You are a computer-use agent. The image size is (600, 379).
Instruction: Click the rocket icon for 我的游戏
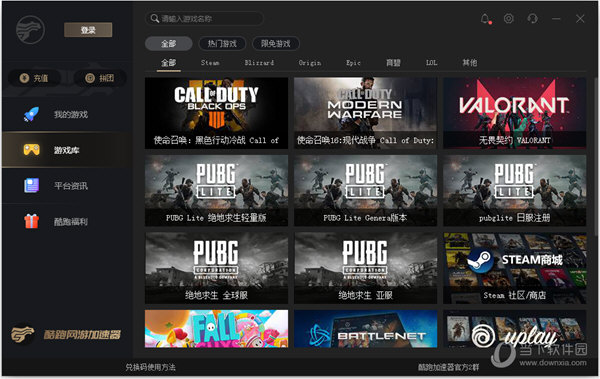[31, 114]
